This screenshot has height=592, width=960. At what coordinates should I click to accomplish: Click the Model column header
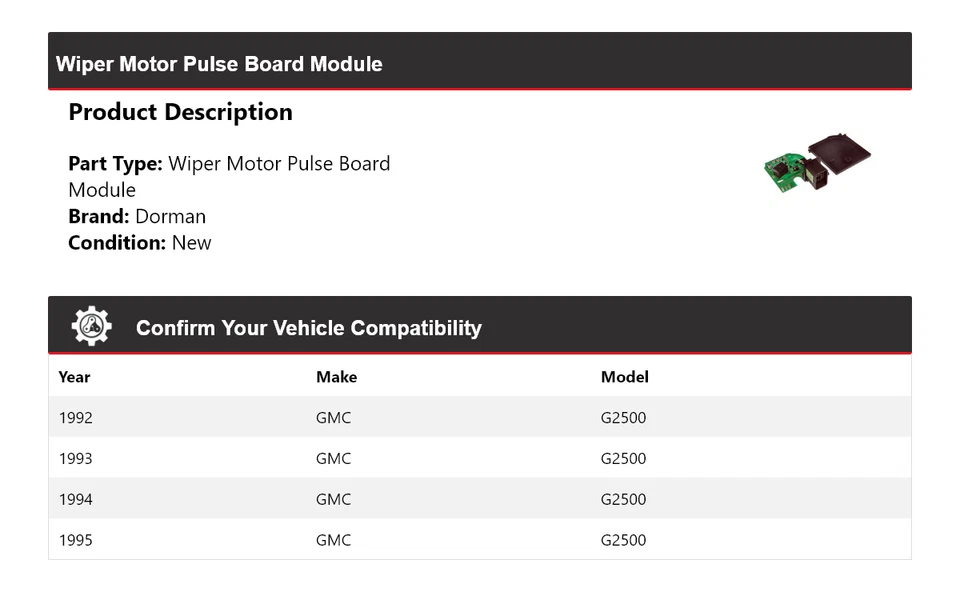click(x=624, y=377)
